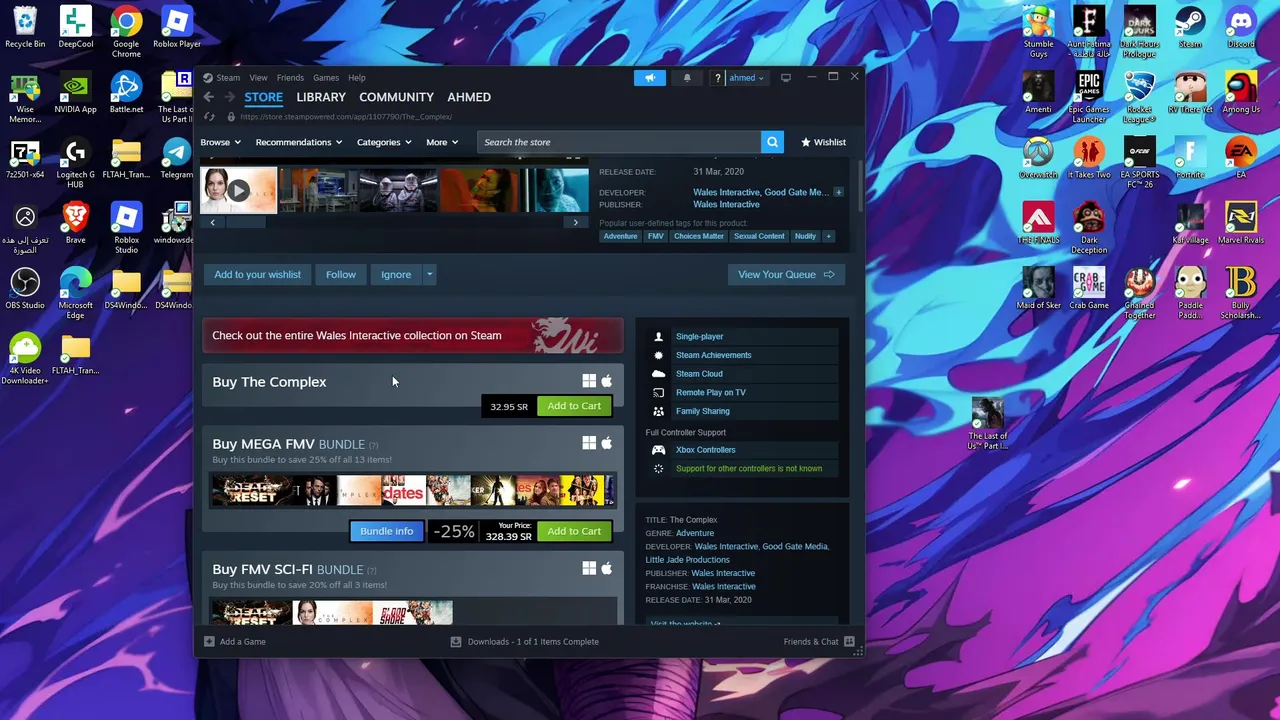Viewport: 1280px width, 720px height.
Task: Open the View menu
Action: pyautogui.click(x=258, y=78)
